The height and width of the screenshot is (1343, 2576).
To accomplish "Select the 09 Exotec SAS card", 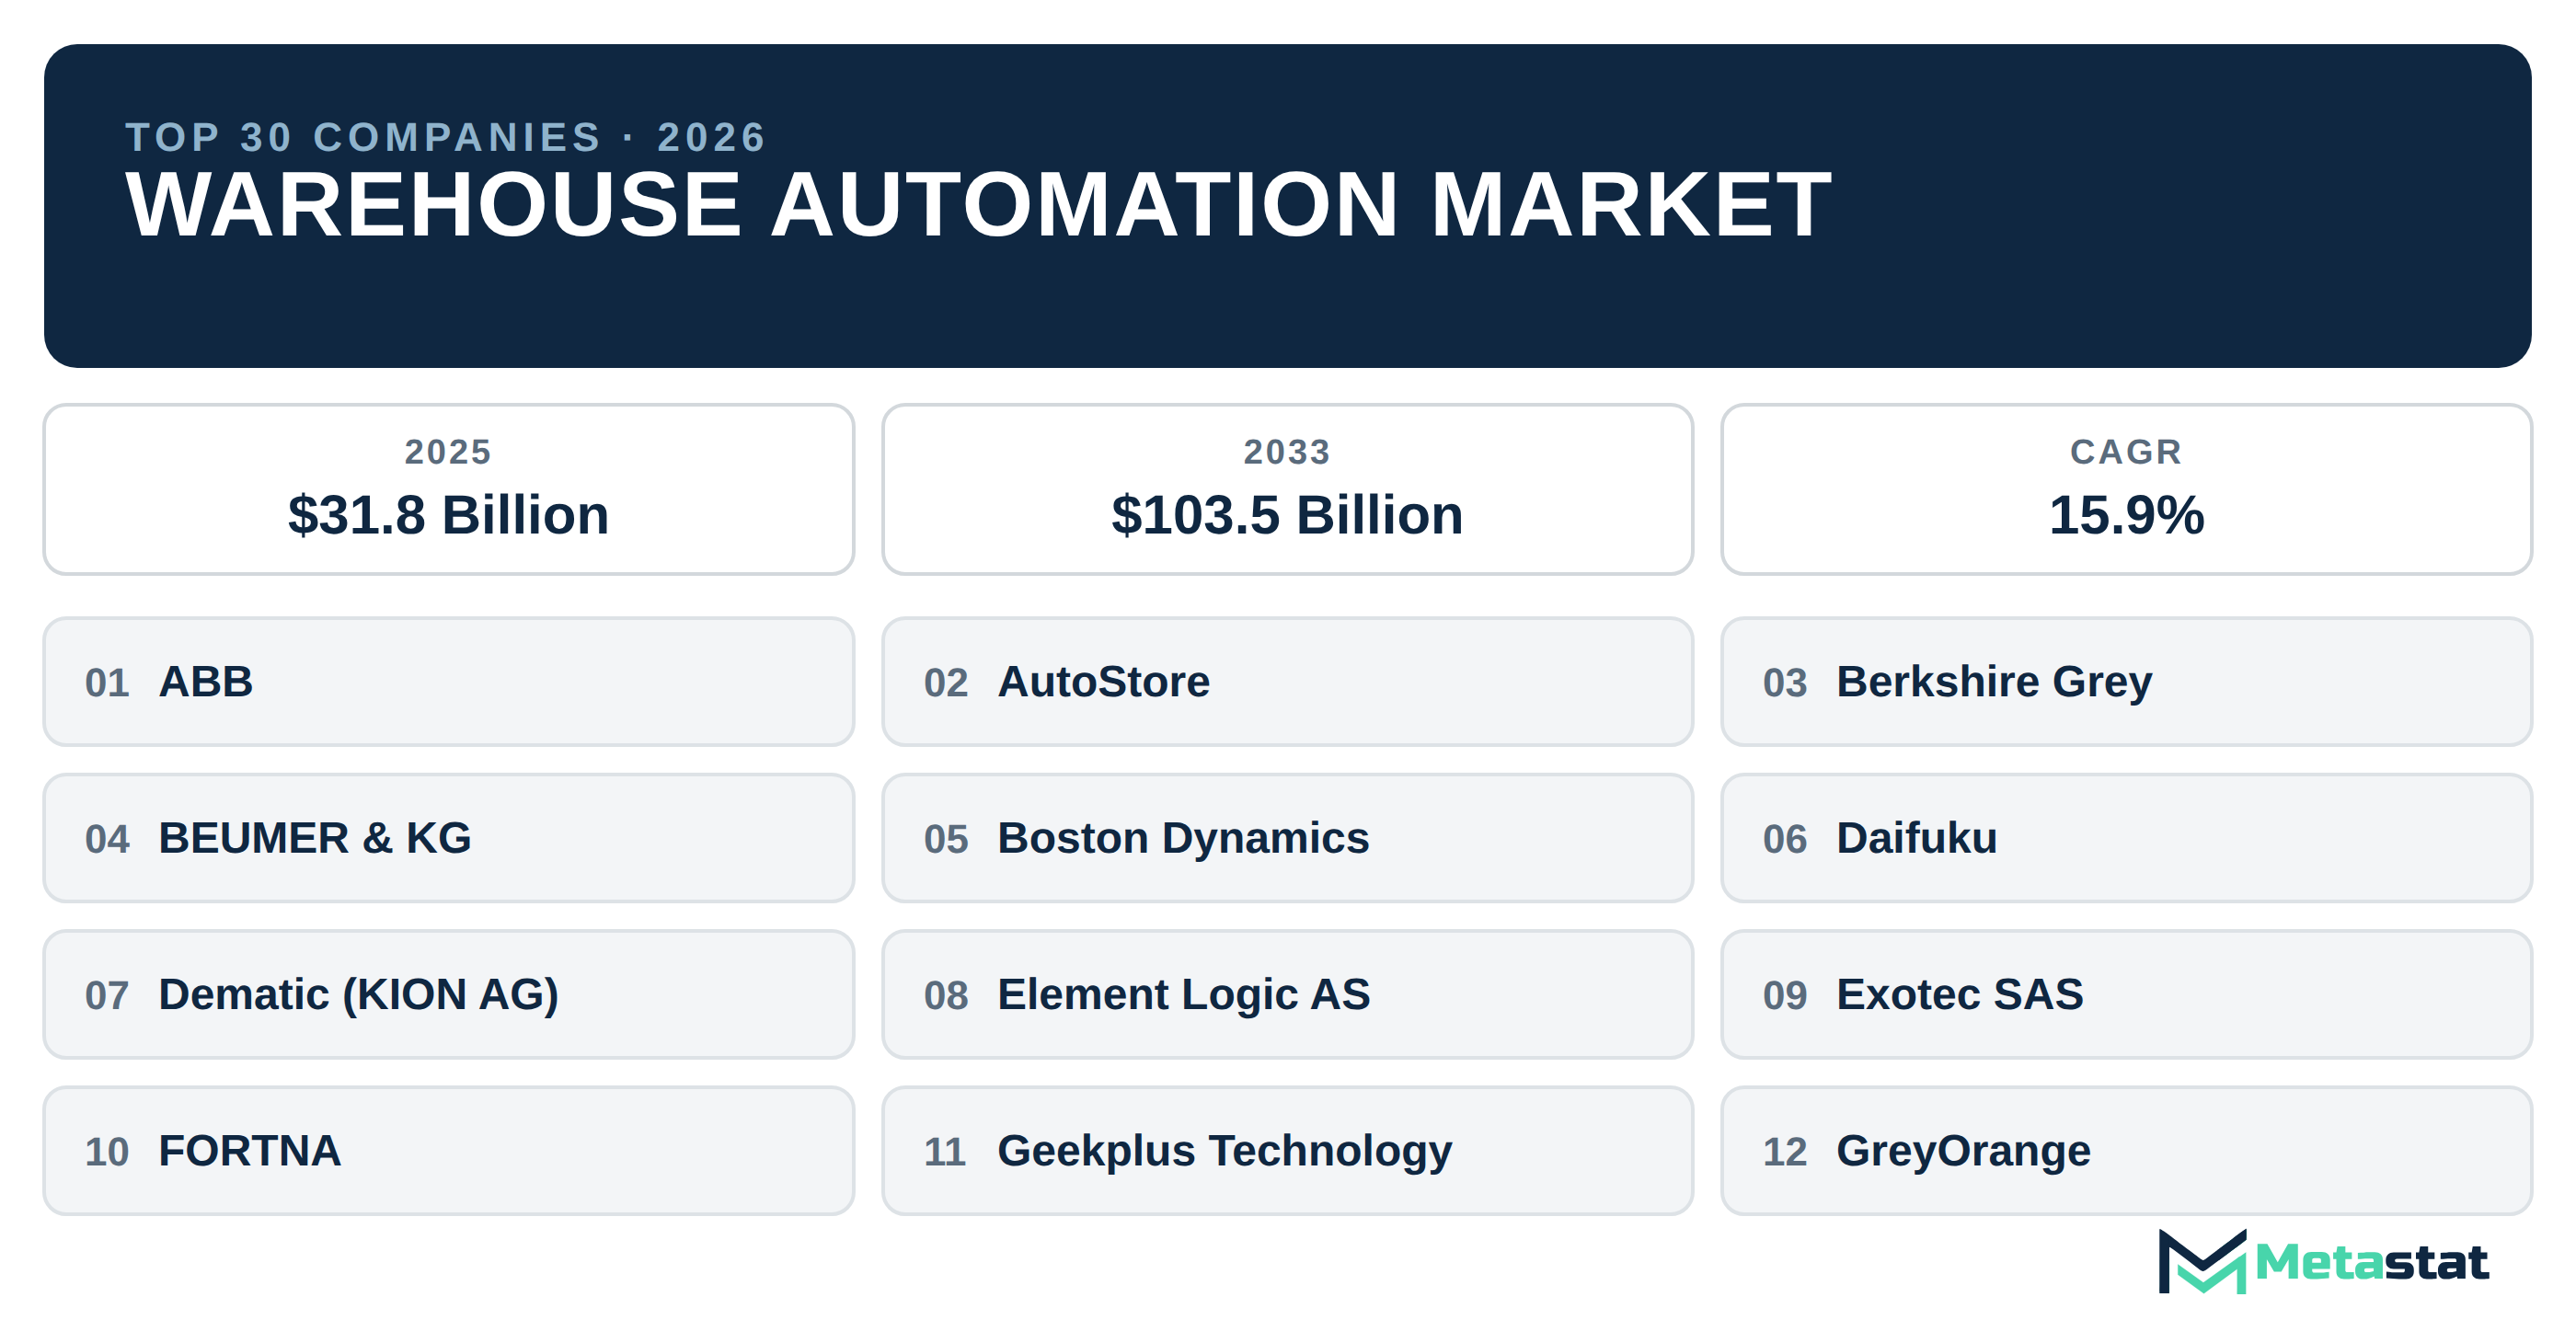I will [2126, 994].
